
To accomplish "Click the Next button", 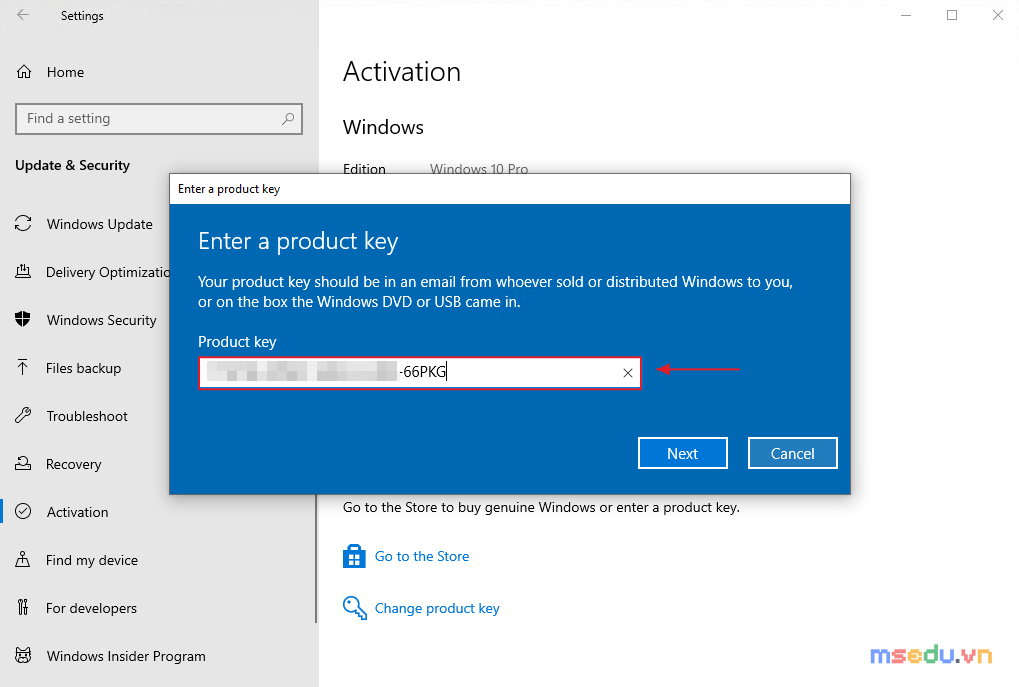I will (x=682, y=453).
